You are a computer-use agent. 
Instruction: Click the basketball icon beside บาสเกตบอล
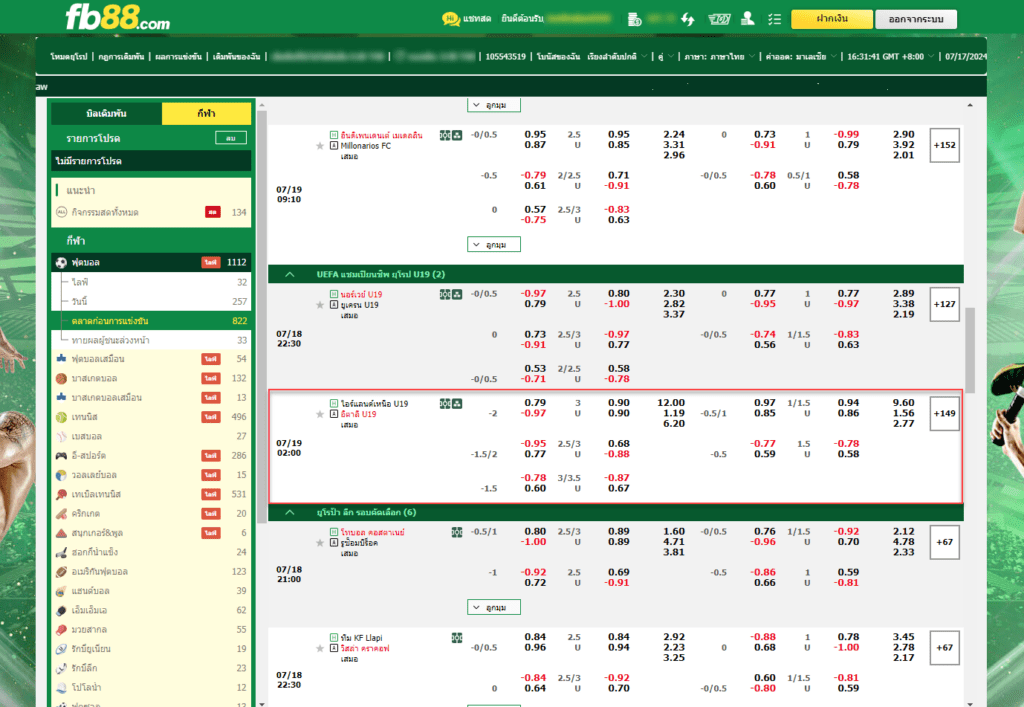click(x=61, y=378)
